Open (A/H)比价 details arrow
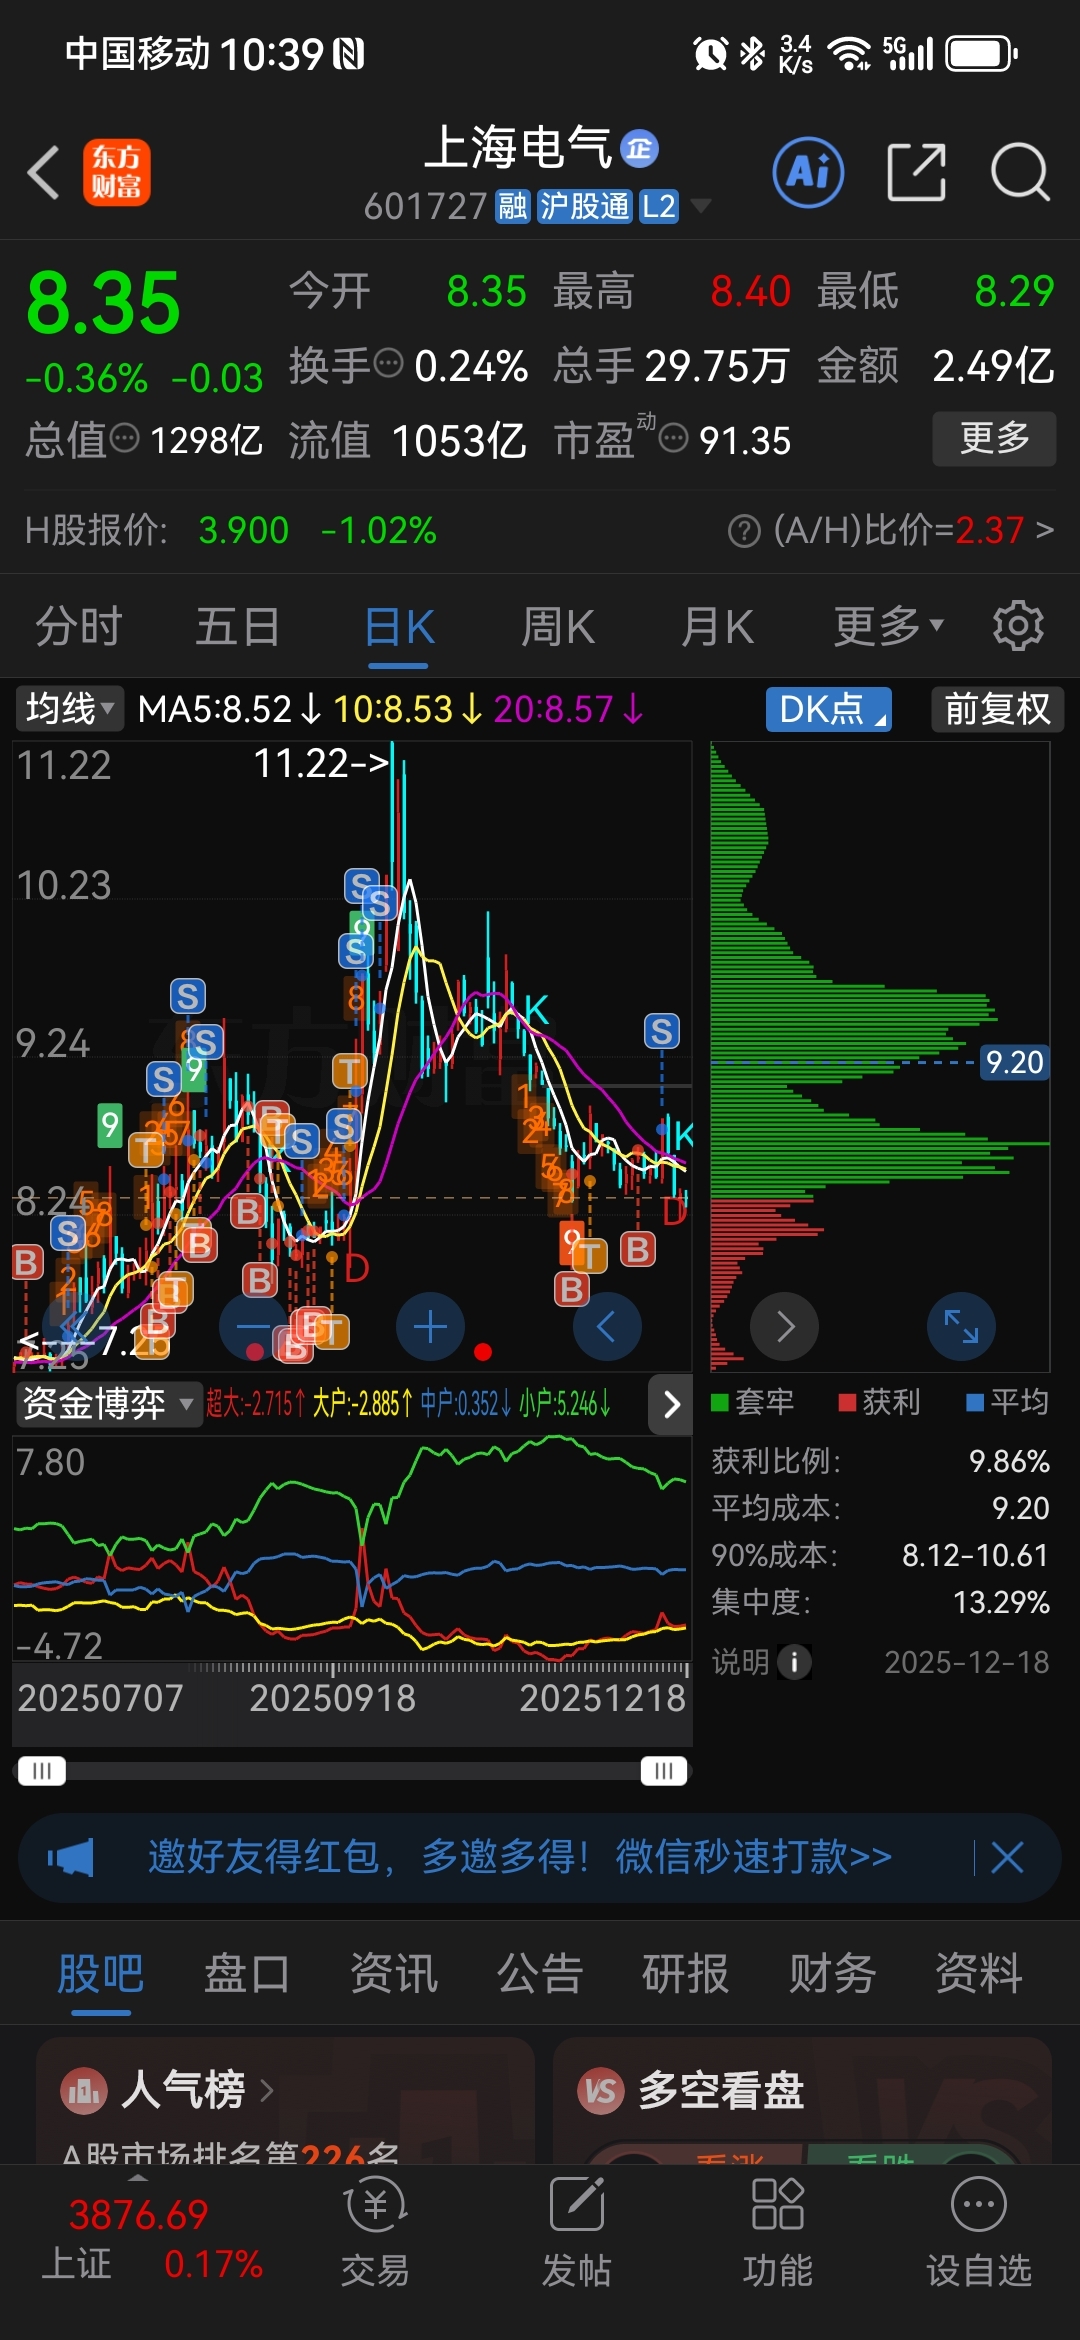 tap(1045, 529)
